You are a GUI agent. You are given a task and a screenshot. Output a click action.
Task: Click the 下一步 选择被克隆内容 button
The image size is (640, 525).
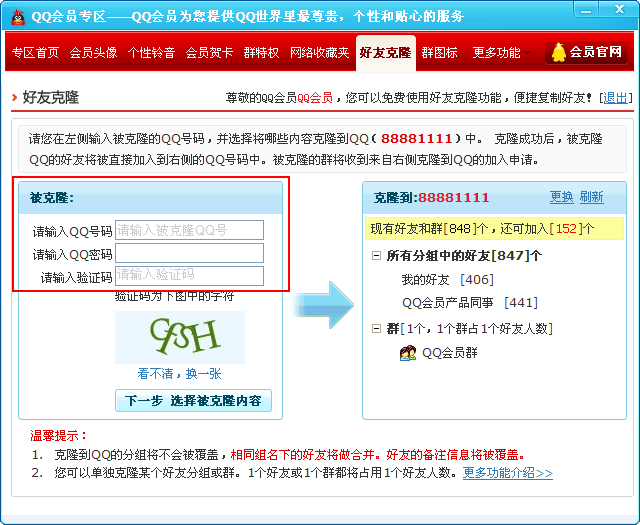[193, 400]
